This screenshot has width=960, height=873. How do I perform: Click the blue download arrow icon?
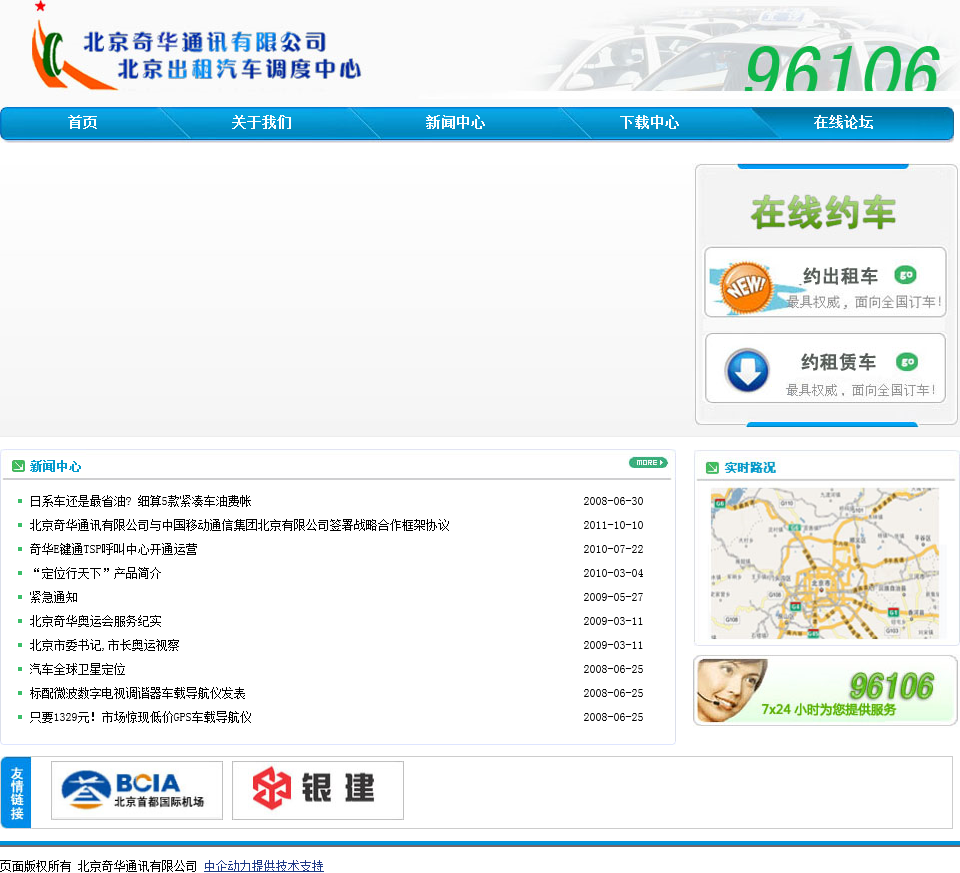tap(747, 370)
